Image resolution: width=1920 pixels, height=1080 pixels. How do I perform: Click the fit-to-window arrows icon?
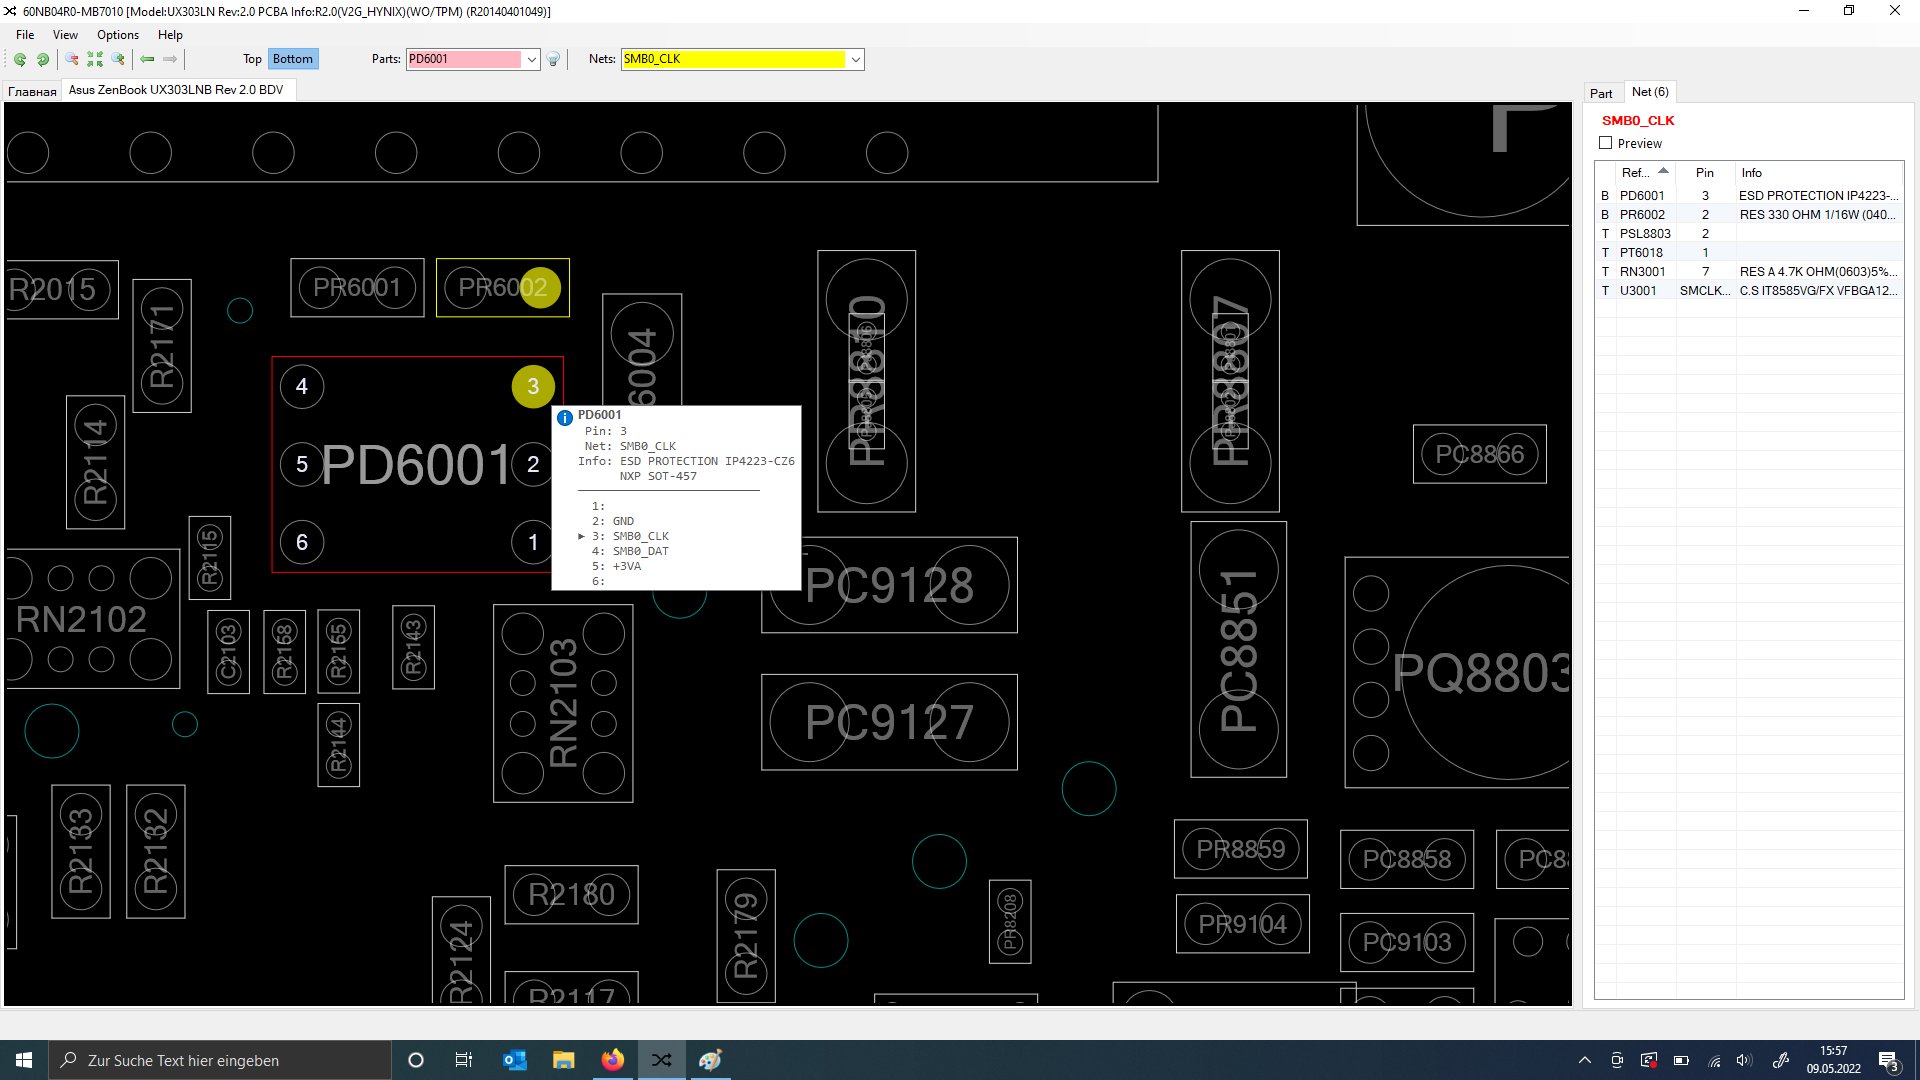point(95,59)
